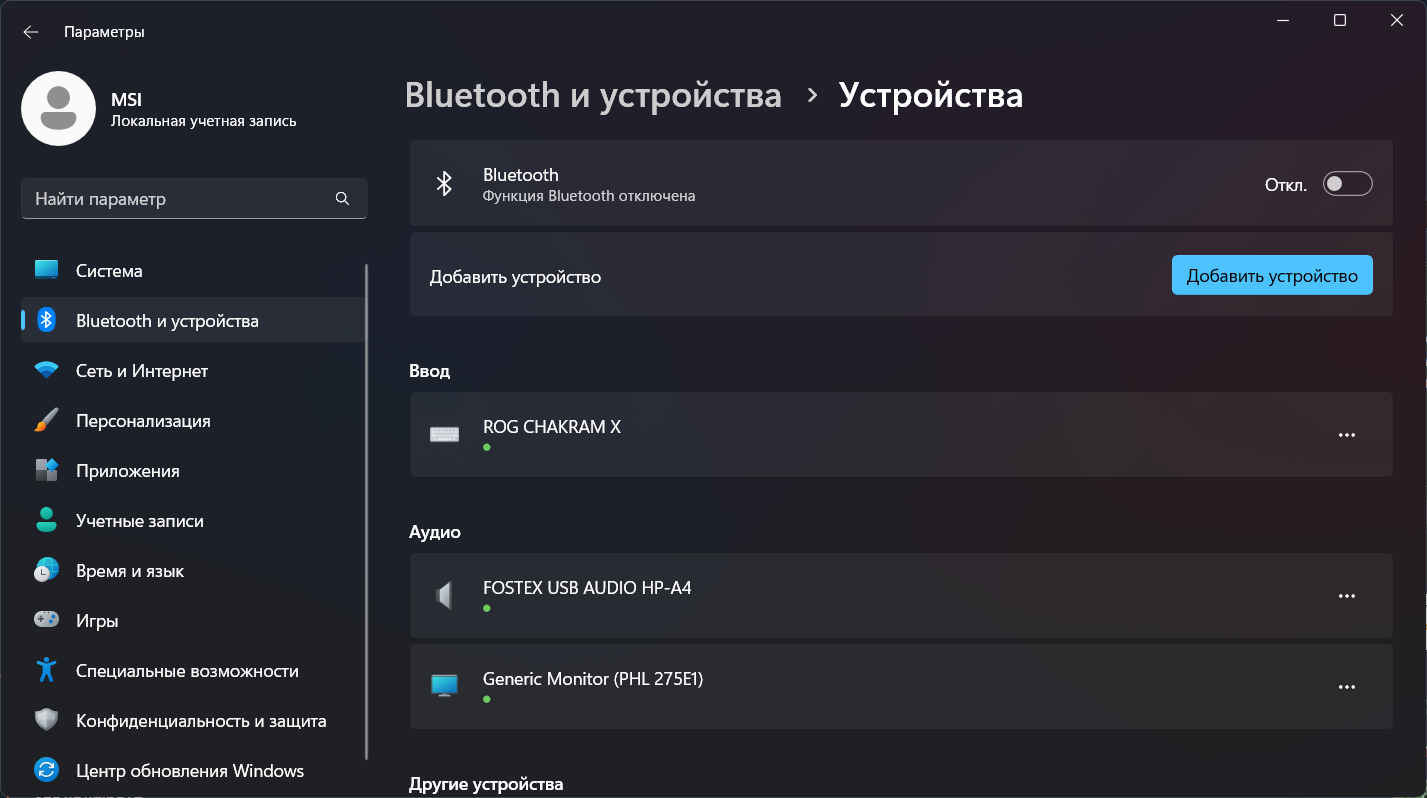Click the MSI account name
The height and width of the screenshot is (798, 1427).
[126, 100]
